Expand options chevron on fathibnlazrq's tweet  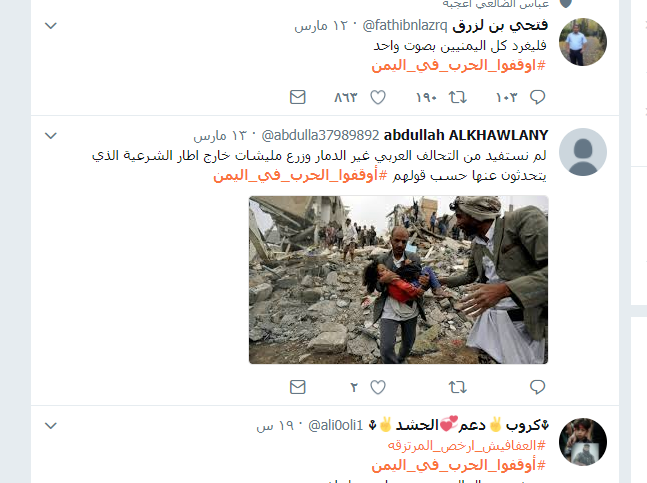click(51, 26)
